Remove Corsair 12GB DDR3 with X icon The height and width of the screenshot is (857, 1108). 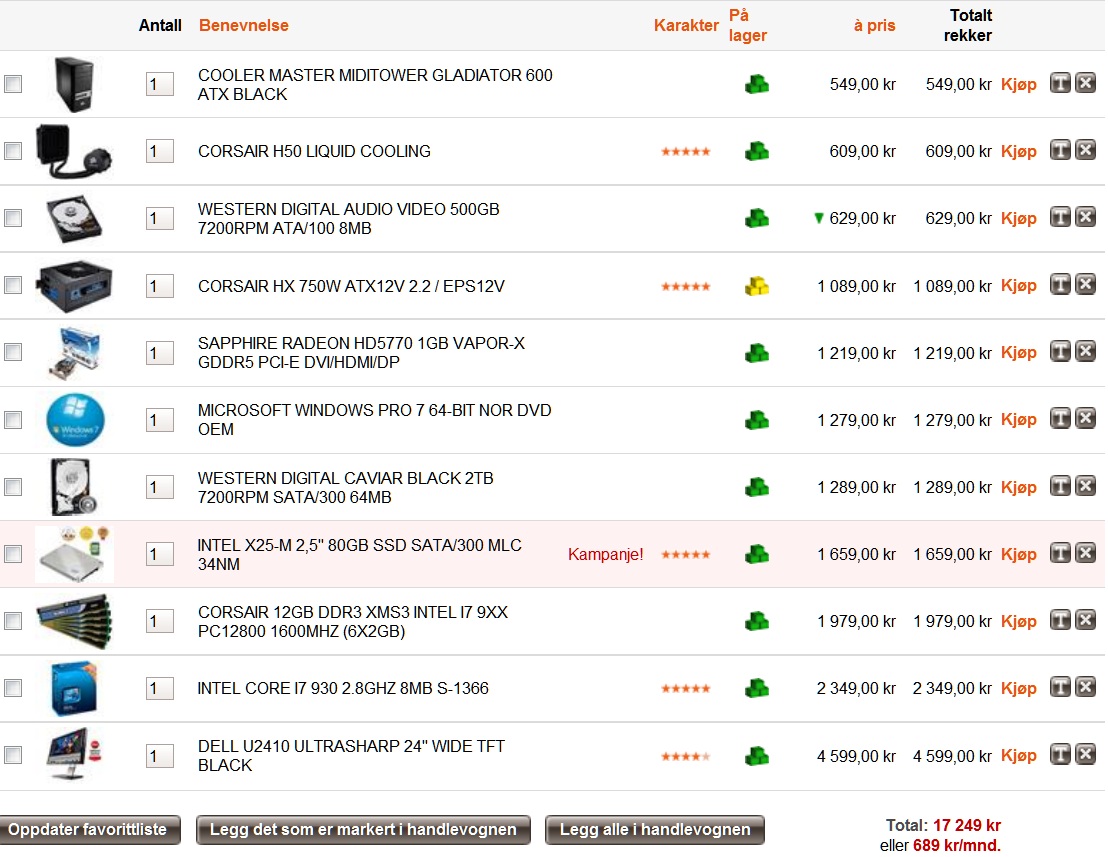[1085, 620]
